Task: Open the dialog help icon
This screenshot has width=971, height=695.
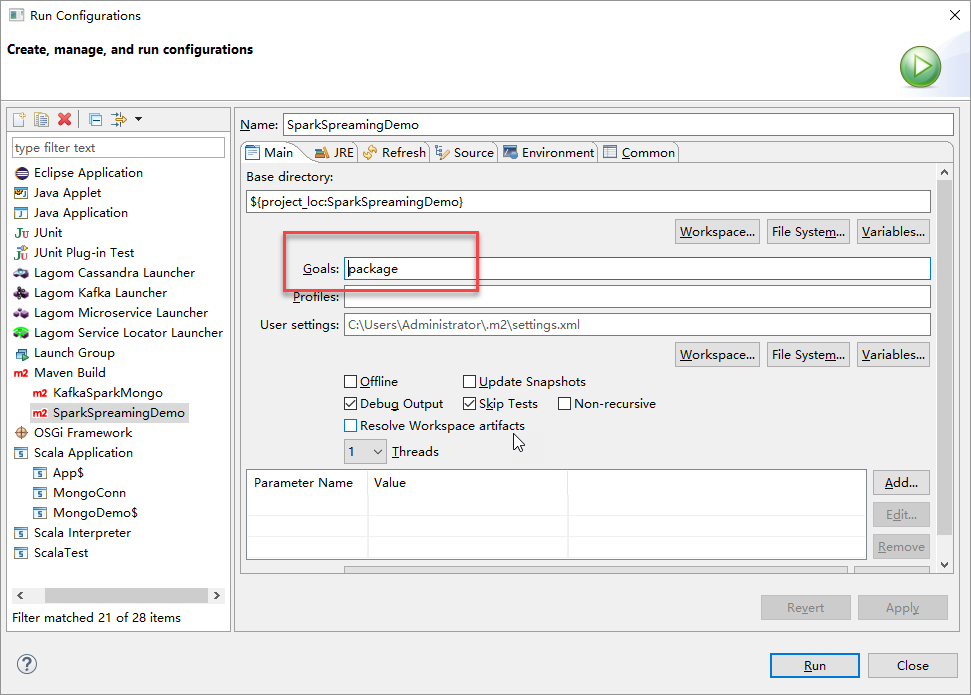Action: coord(27,665)
